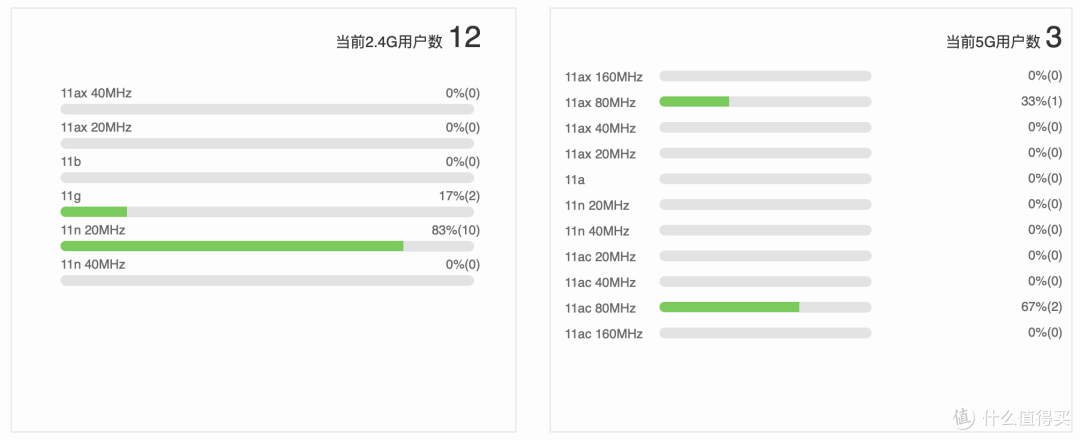Click the 11n 40MHz bar in 2.4G panel
This screenshot has width=1080, height=440.
(267, 280)
